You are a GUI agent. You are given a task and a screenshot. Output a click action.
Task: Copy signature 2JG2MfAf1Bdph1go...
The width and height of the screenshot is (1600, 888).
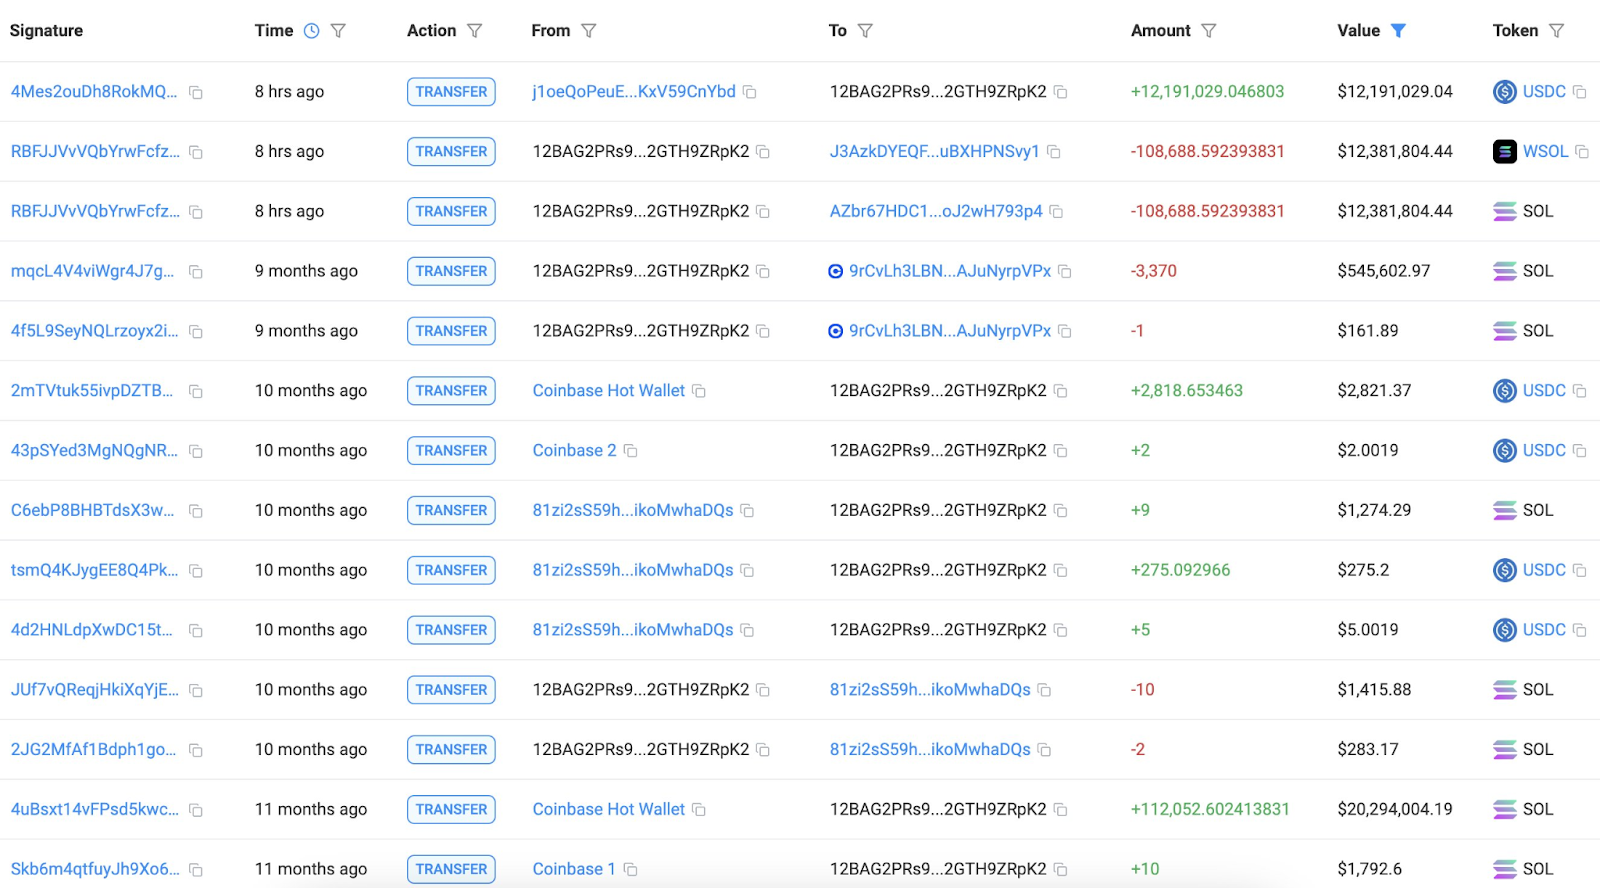[196, 751]
